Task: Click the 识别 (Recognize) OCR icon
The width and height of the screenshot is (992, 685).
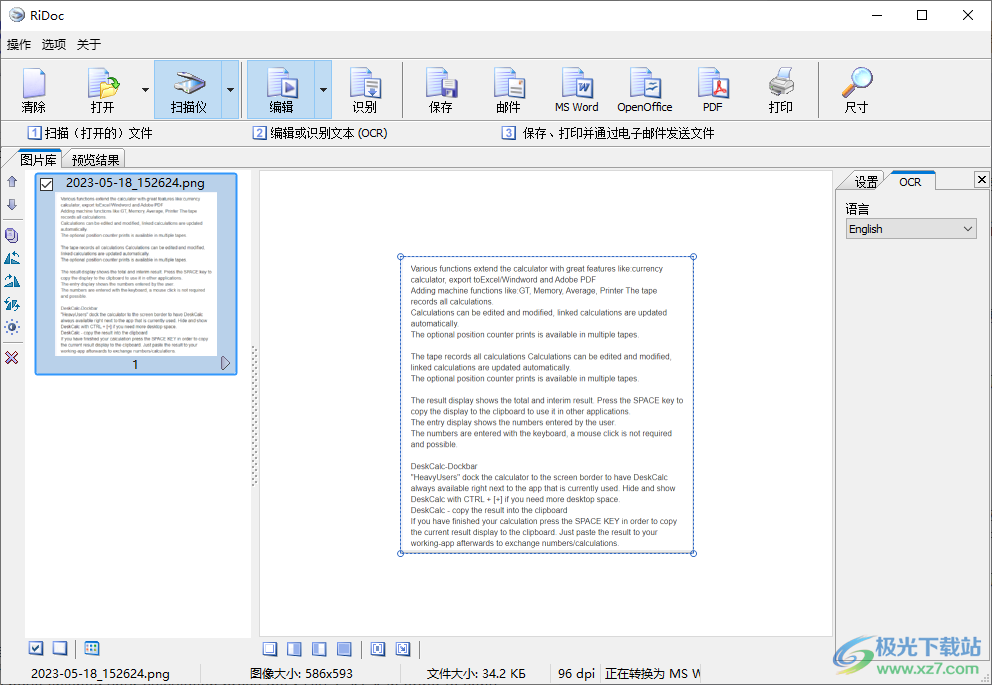Action: pos(364,90)
